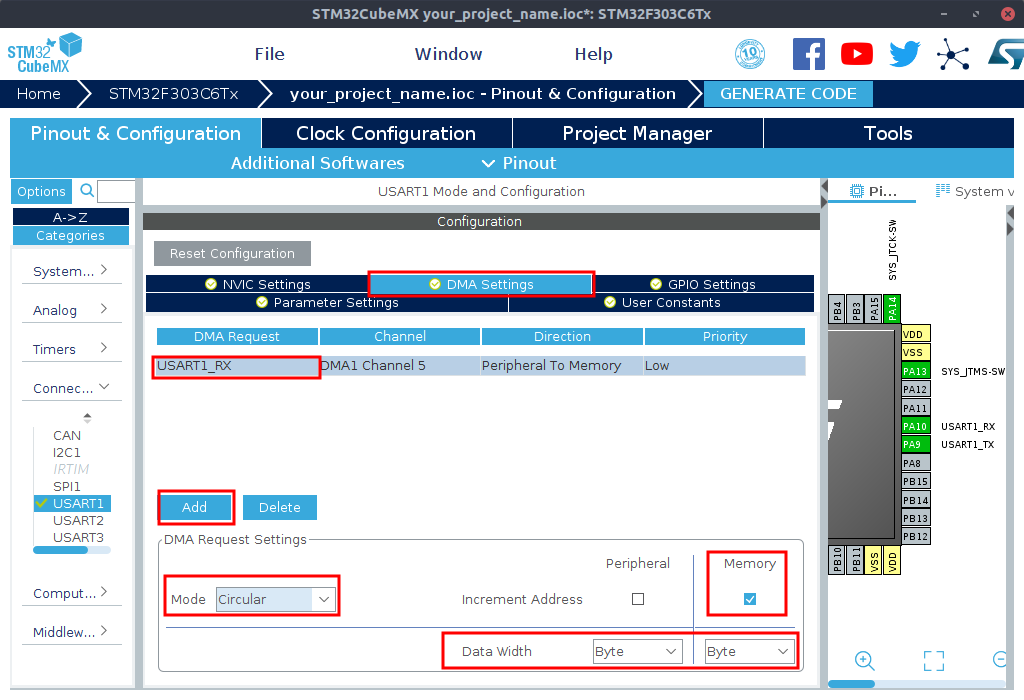This screenshot has width=1024, height=700.
Task: Open the Peripheral Data Width Byte dropdown
Action: [637, 651]
